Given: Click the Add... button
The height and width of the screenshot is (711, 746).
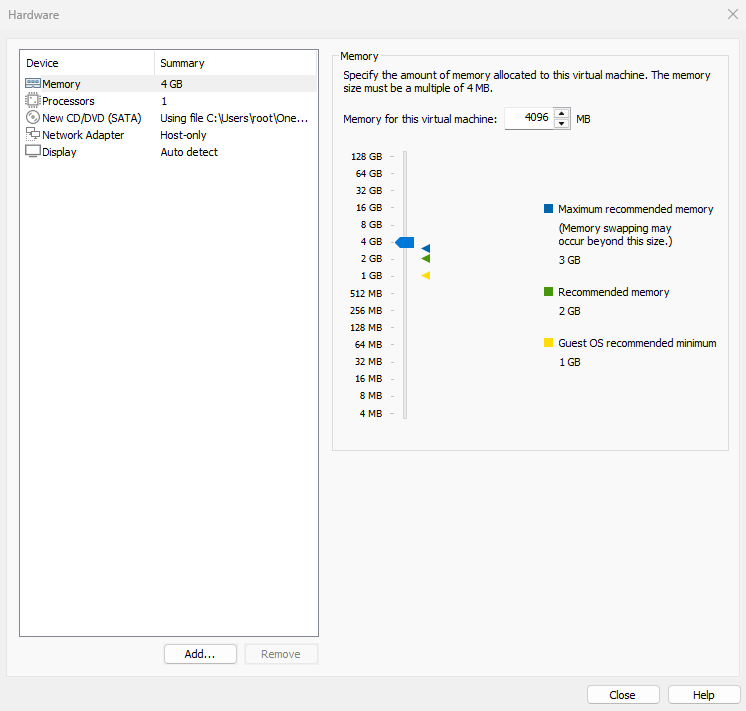Looking at the screenshot, I should point(200,654).
